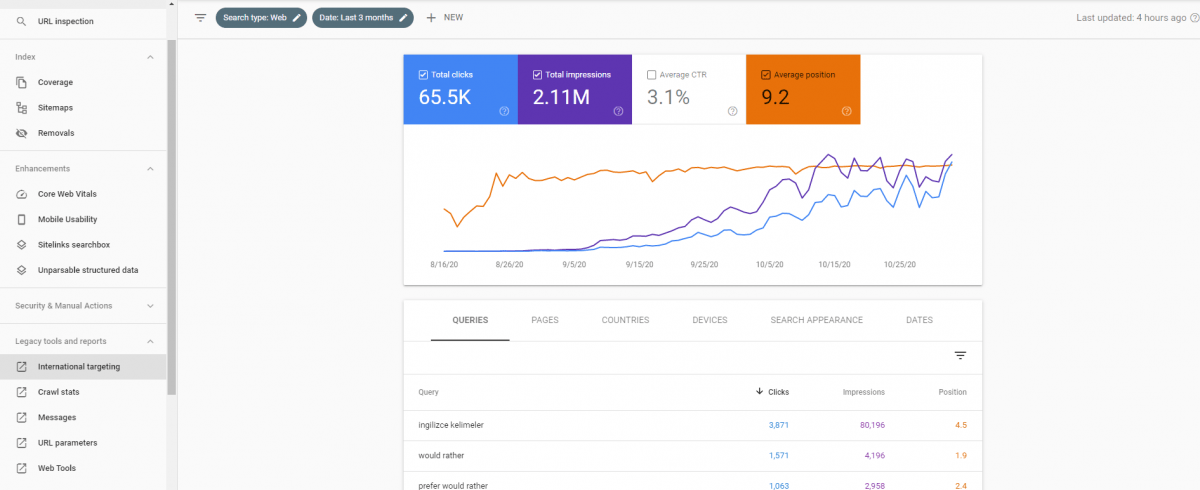Uncheck the Total clicks checkbox

pos(424,75)
